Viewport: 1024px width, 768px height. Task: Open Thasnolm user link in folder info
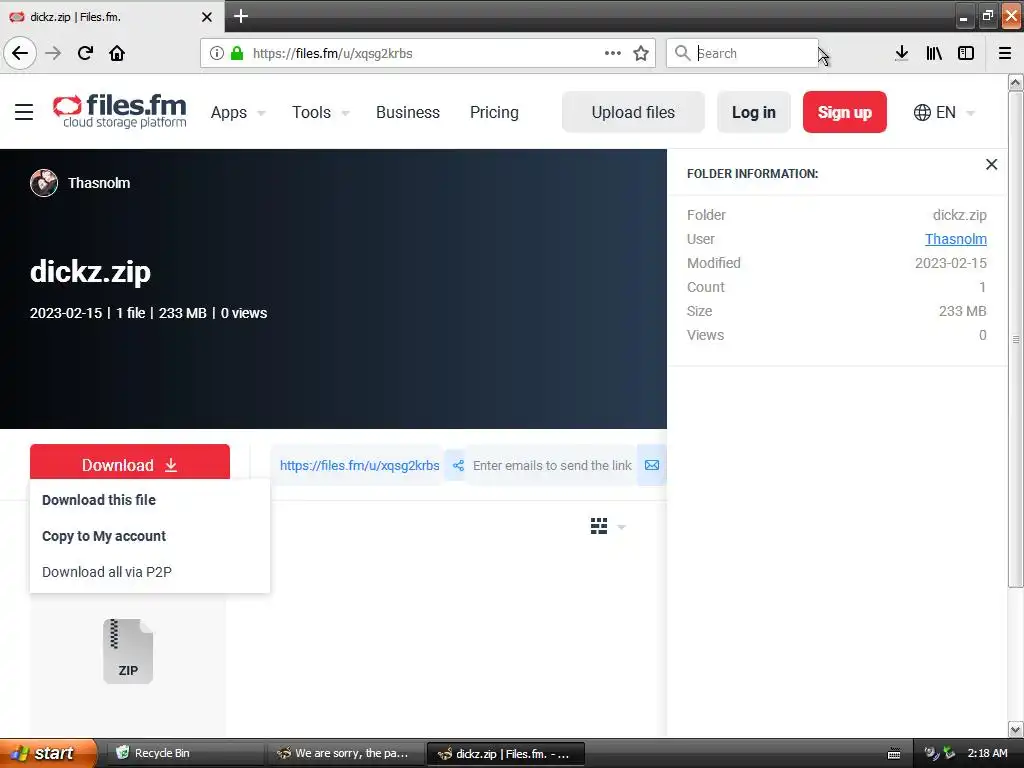[x=955, y=239]
